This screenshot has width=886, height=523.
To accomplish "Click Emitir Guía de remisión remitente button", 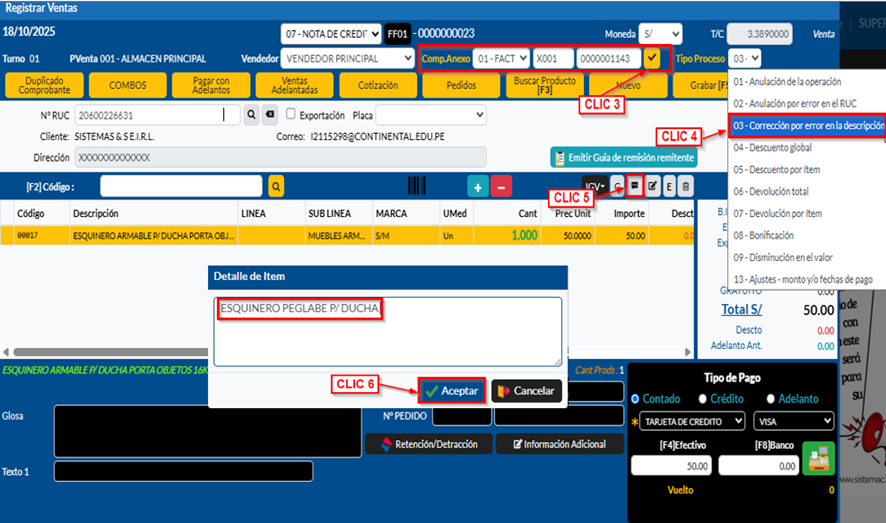I will point(623,157).
